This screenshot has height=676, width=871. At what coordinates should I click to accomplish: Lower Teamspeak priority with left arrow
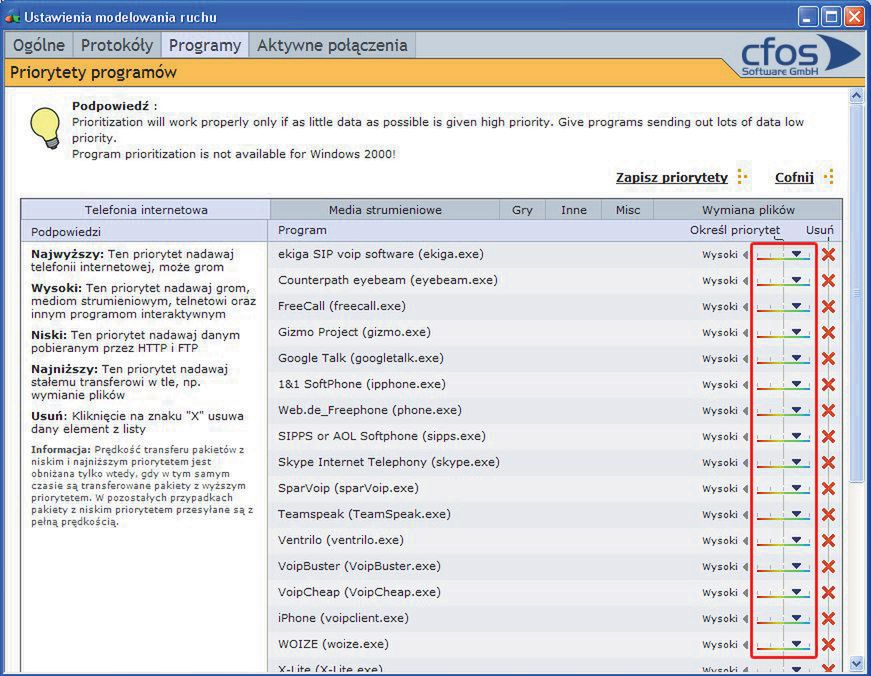coord(745,515)
